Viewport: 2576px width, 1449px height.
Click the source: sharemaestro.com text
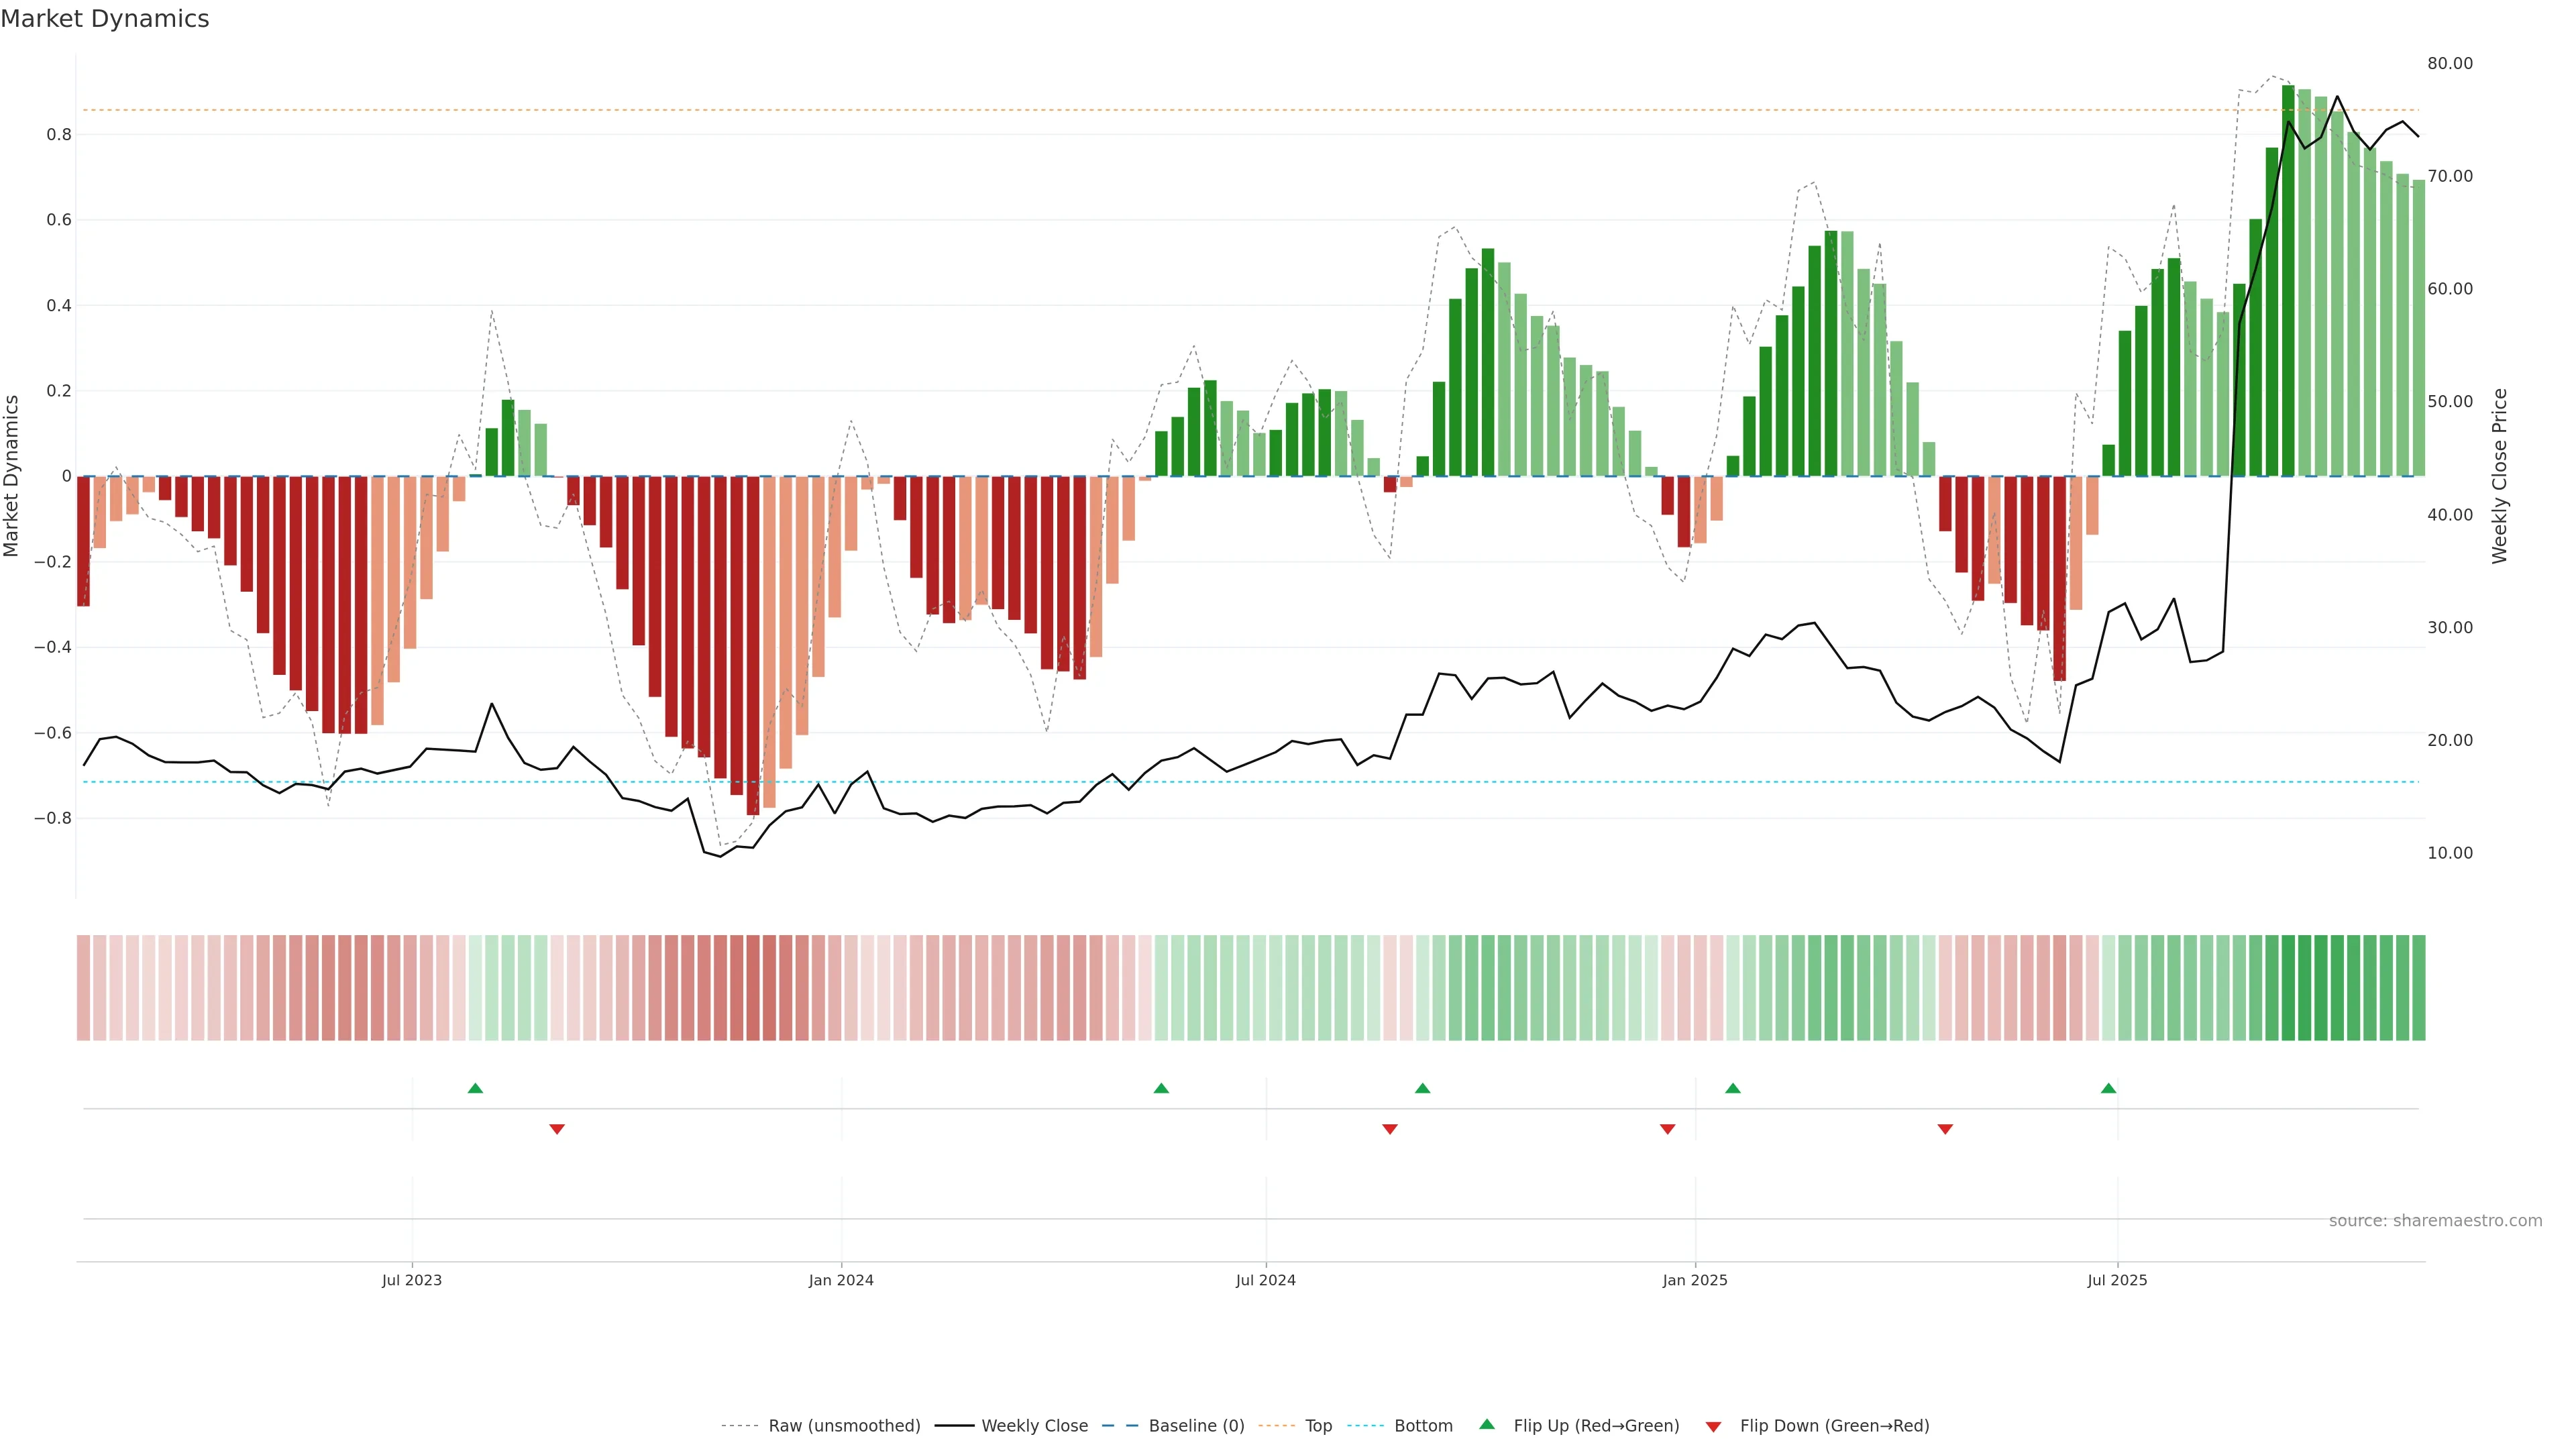2435,1221
